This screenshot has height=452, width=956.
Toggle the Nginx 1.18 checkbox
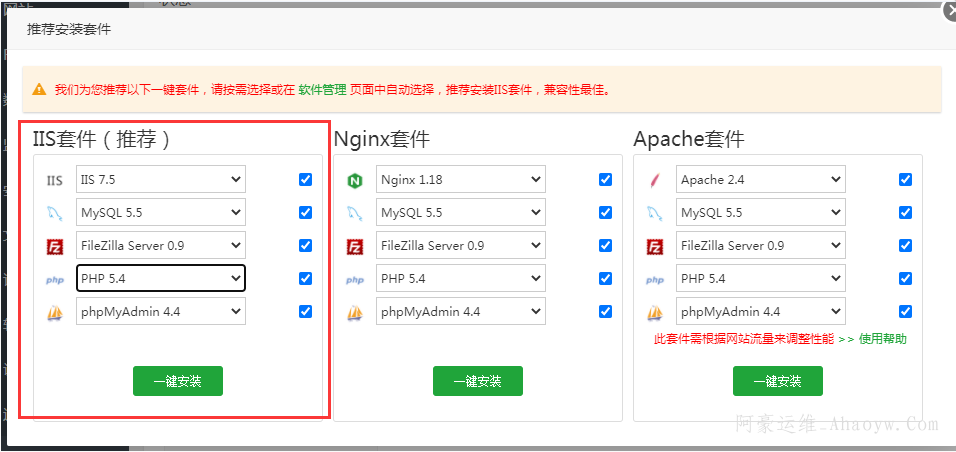pyautogui.click(x=605, y=180)
